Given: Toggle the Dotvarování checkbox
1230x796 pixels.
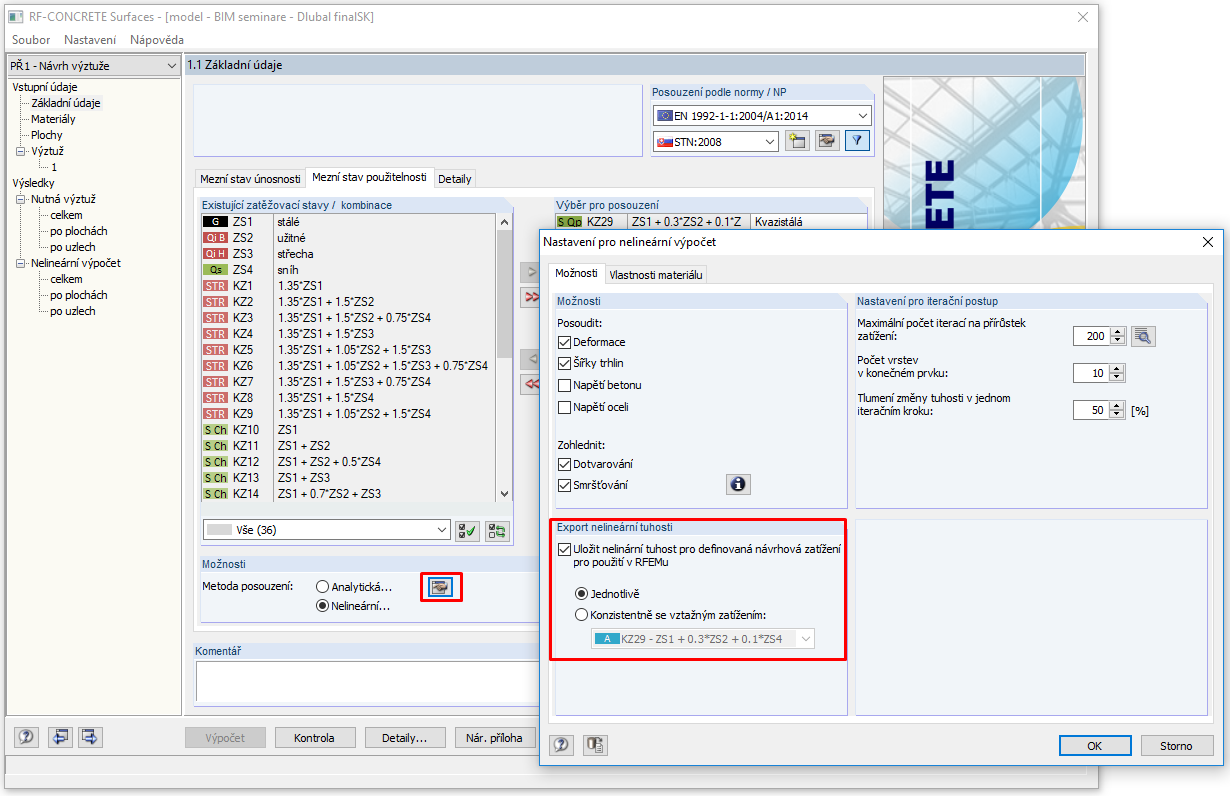Looking at the screenshot, I should [x=565, y=464].
